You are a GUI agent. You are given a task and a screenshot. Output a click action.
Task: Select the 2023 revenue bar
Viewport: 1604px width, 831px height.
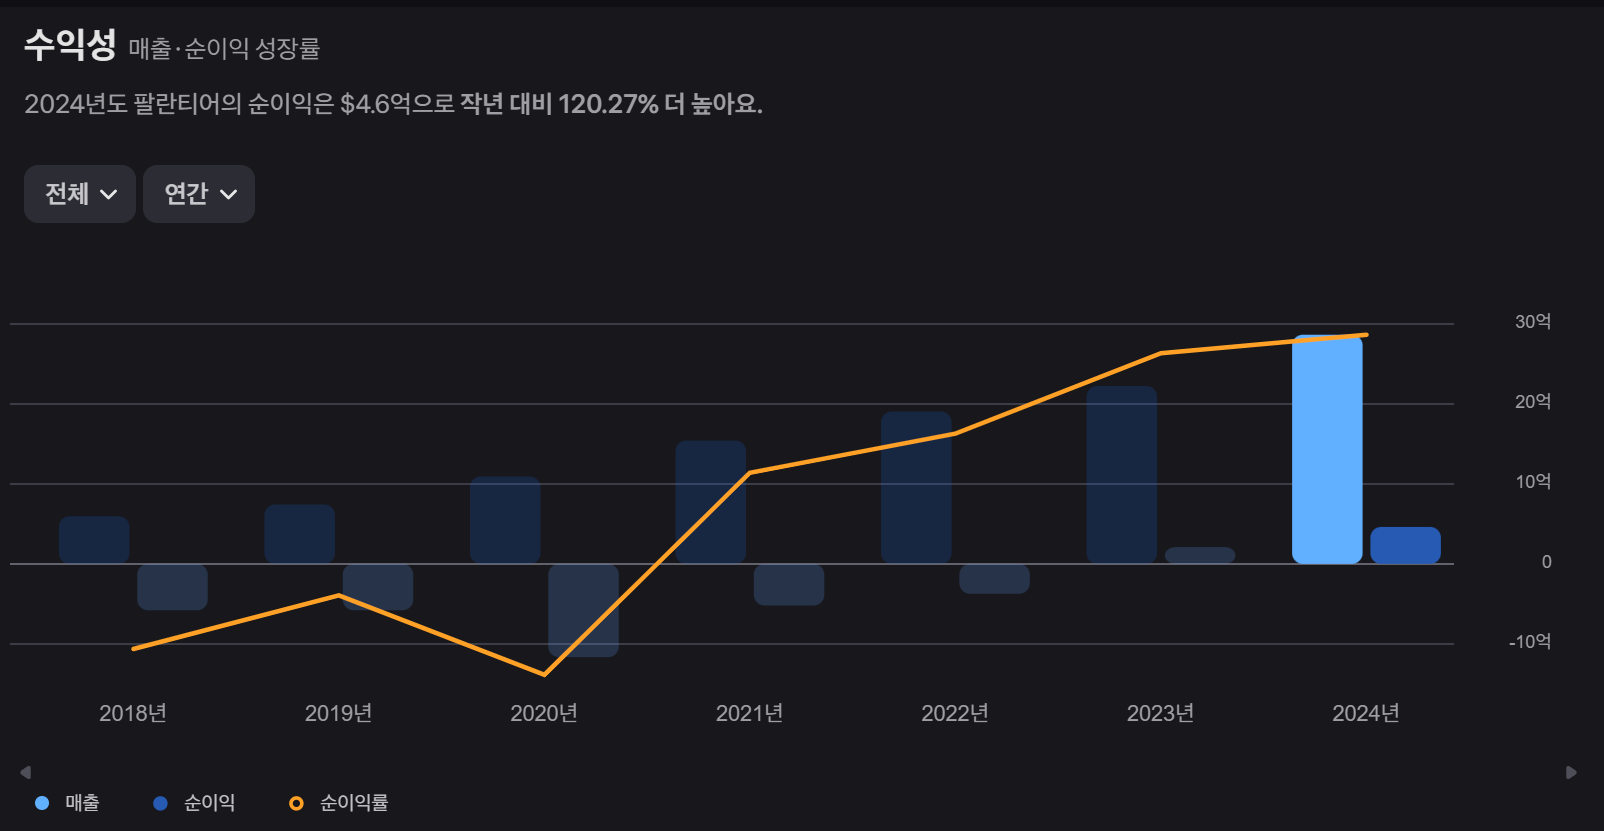[1122, 475]
